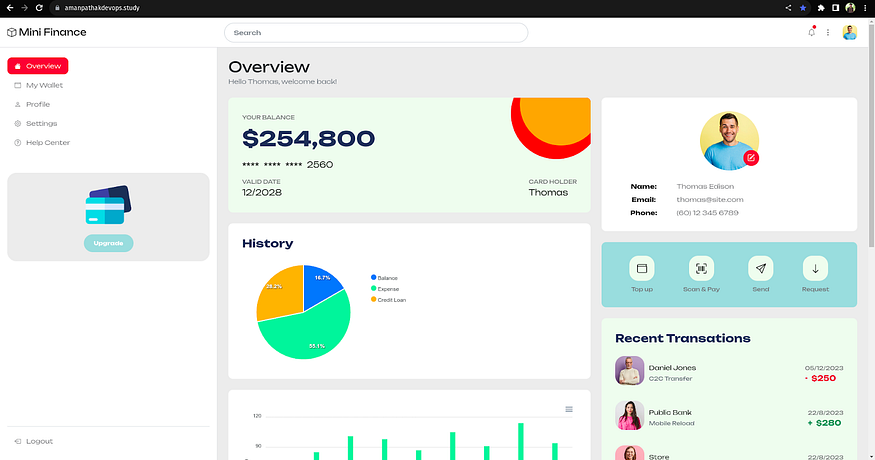Click Daniel Jones transaction avatar
The width and height of the screenshot is (875, 460).
pos(629,371)
